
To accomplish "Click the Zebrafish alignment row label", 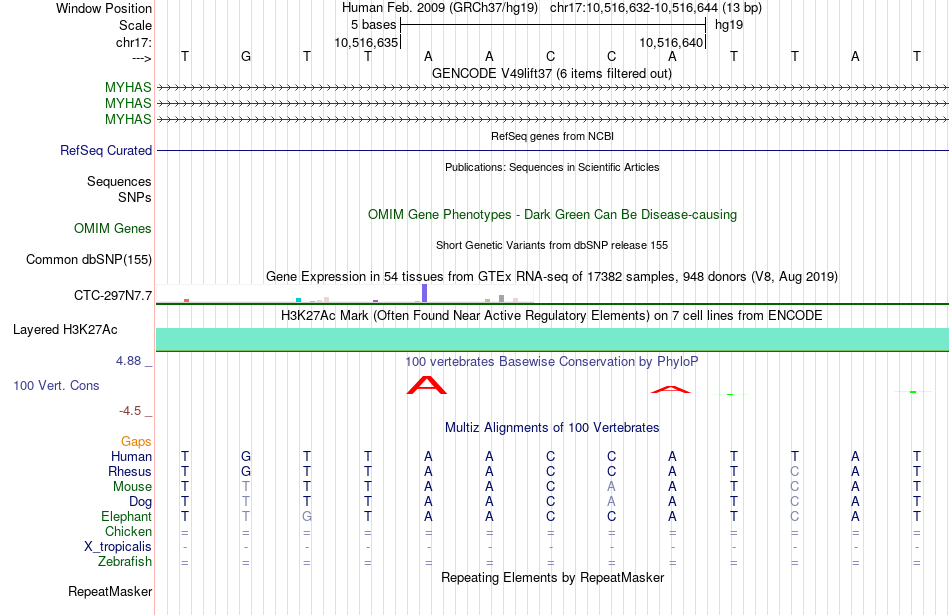I will pos(125,562).
